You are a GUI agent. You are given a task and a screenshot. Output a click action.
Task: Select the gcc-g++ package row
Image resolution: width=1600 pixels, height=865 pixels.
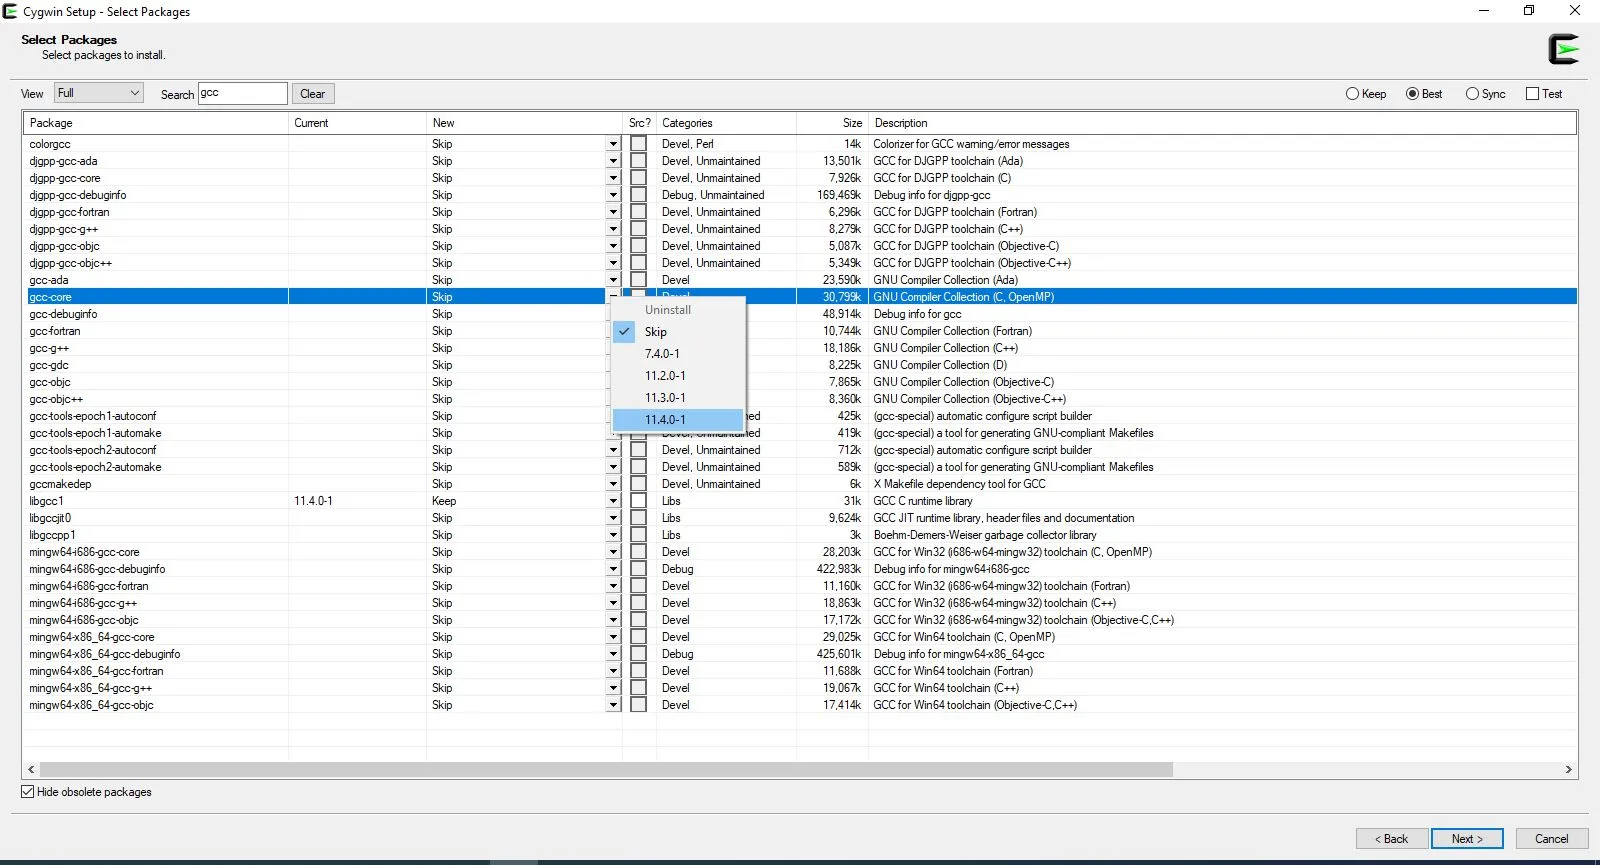tap(800, 348)
